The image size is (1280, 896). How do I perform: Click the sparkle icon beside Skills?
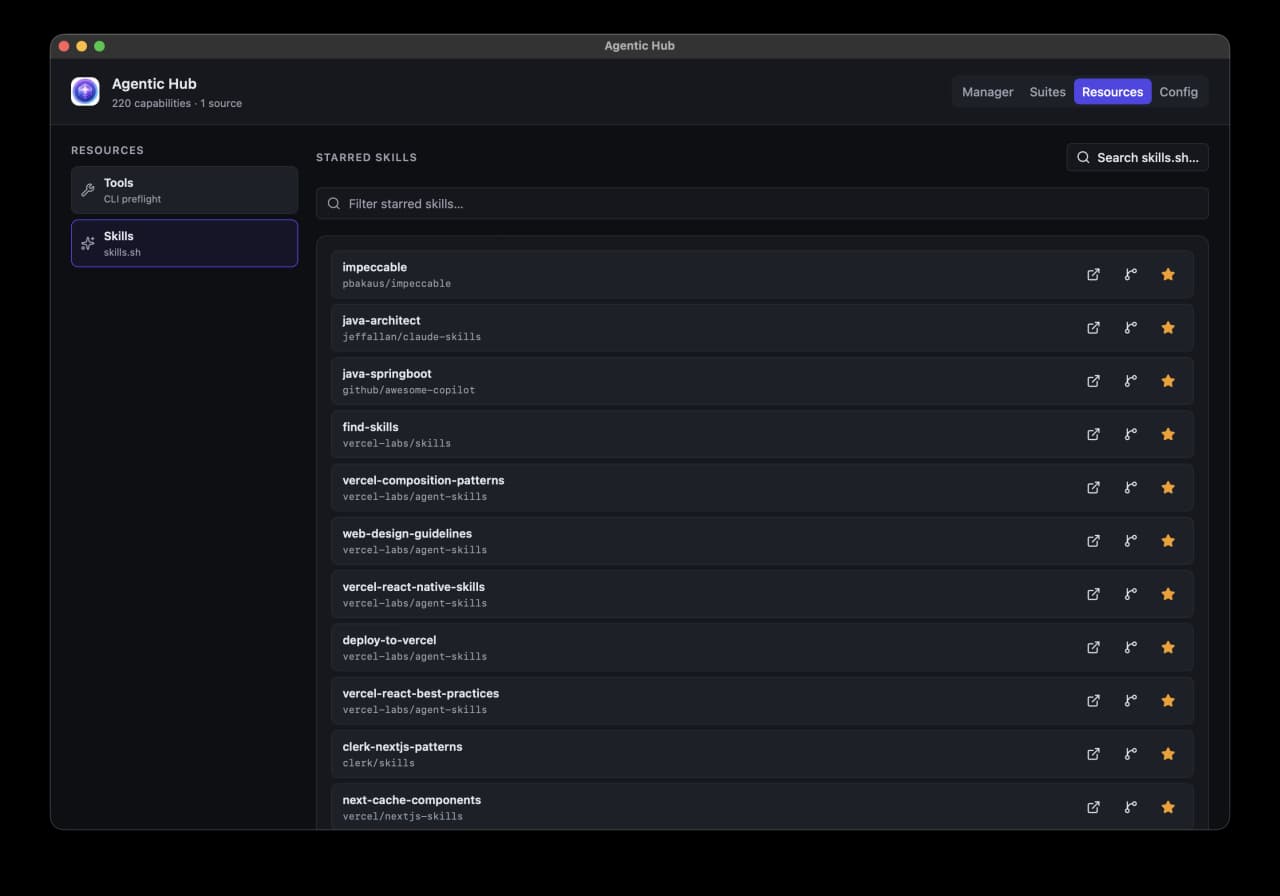coord(87,243)
